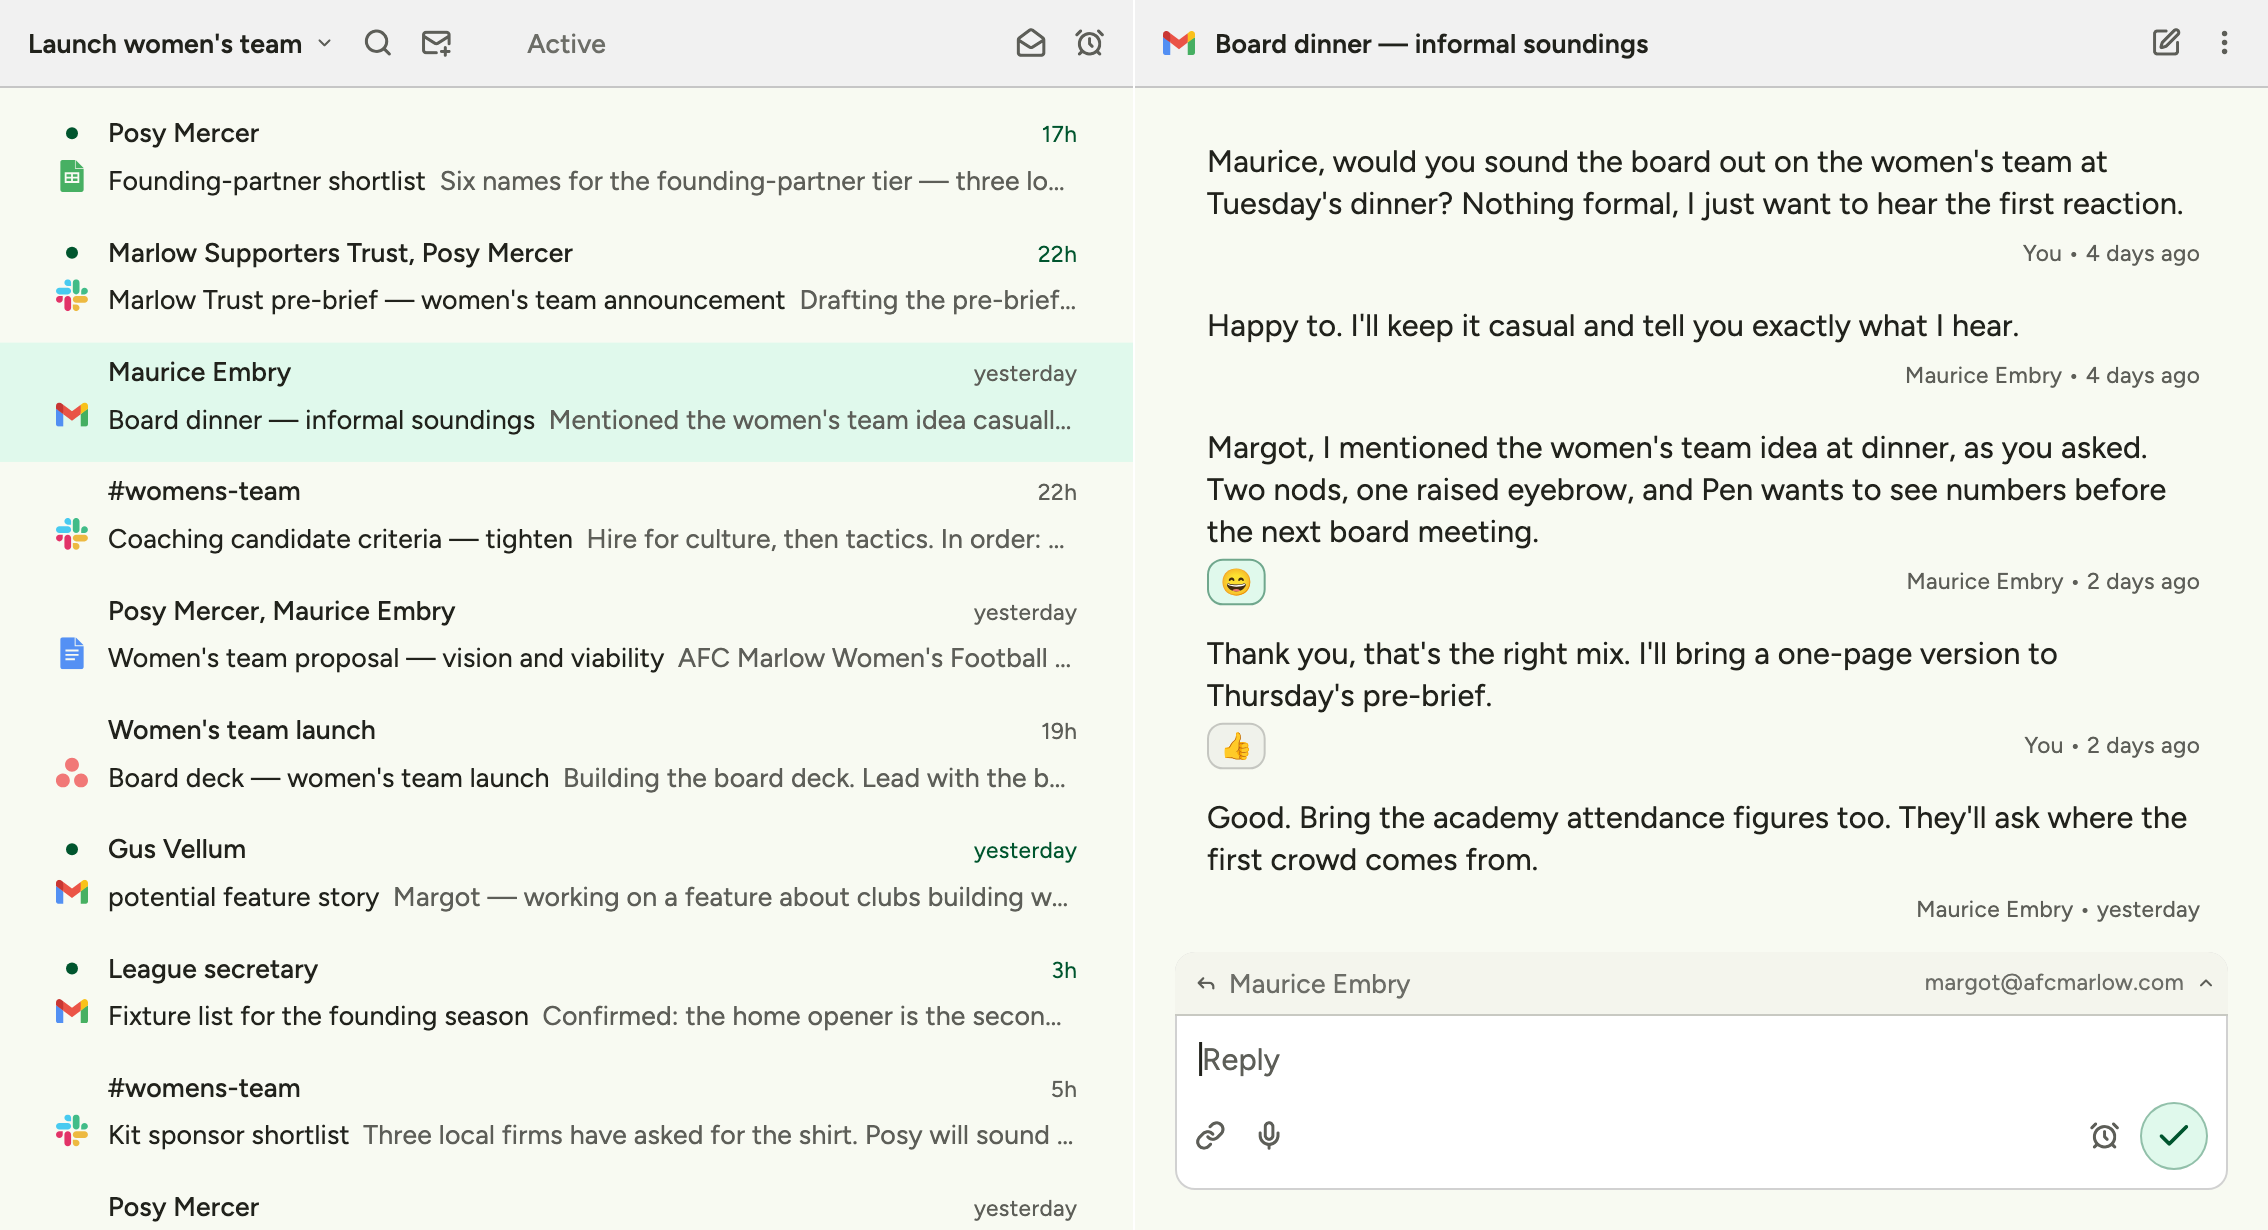2268x1230 pixels.
Task: Open Posy Mercer's Founding-partner shortlist thread
Action: point(566,157)
